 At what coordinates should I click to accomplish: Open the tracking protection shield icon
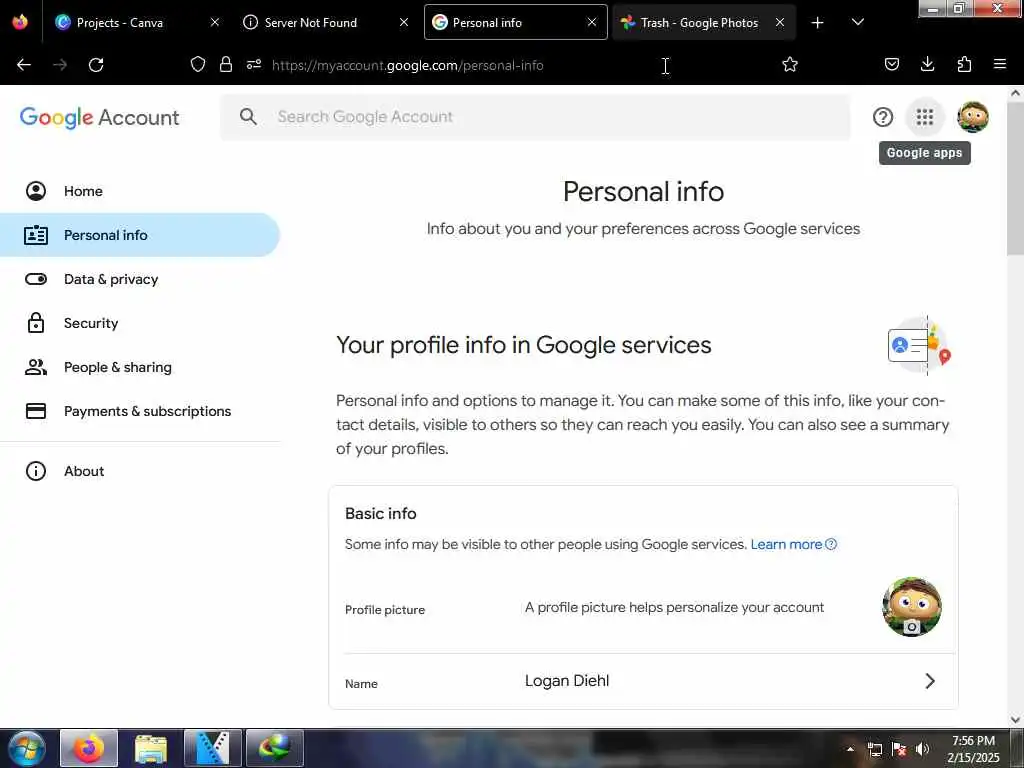[198, 65]
